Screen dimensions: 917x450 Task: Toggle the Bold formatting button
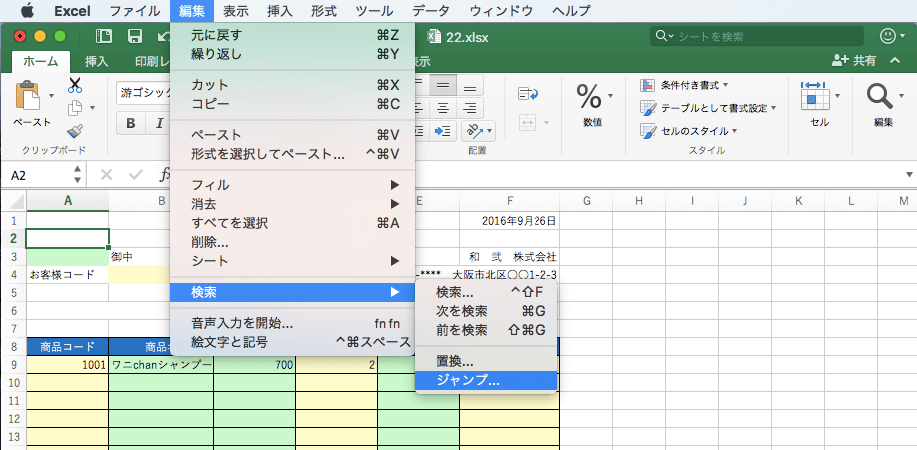coord(131,124)
